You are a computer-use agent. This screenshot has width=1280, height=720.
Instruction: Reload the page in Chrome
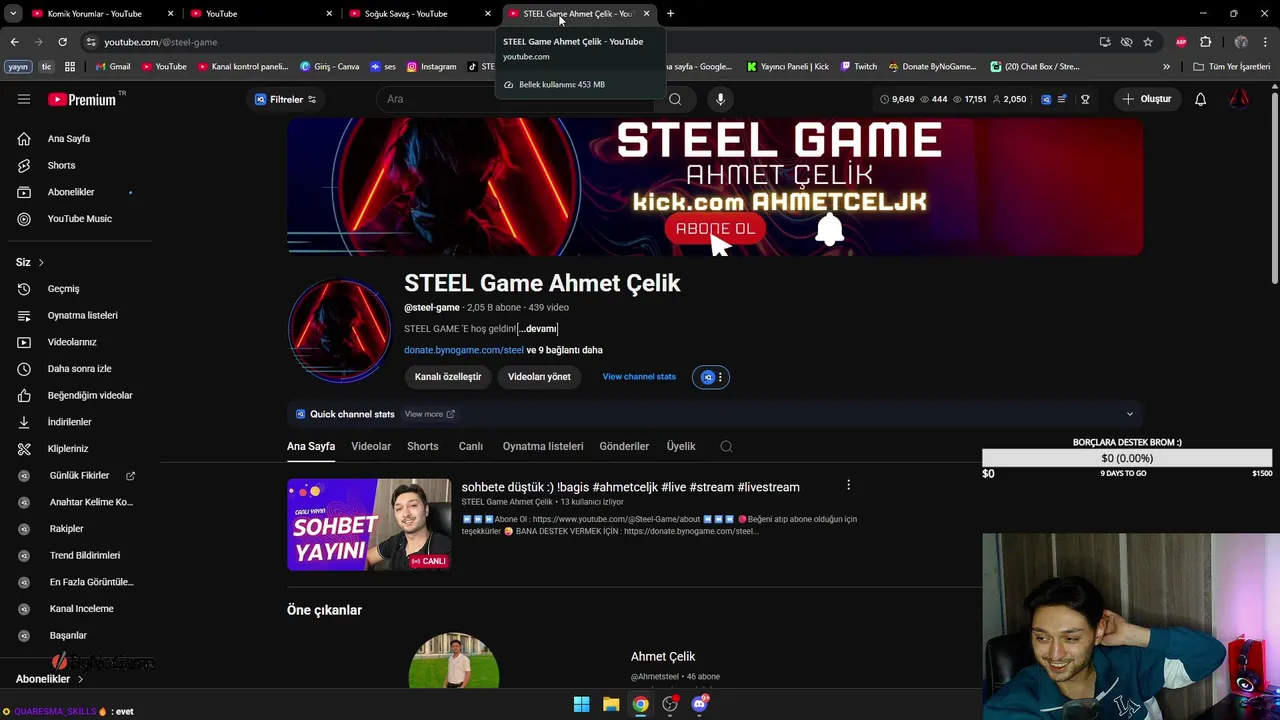point(62,42)
